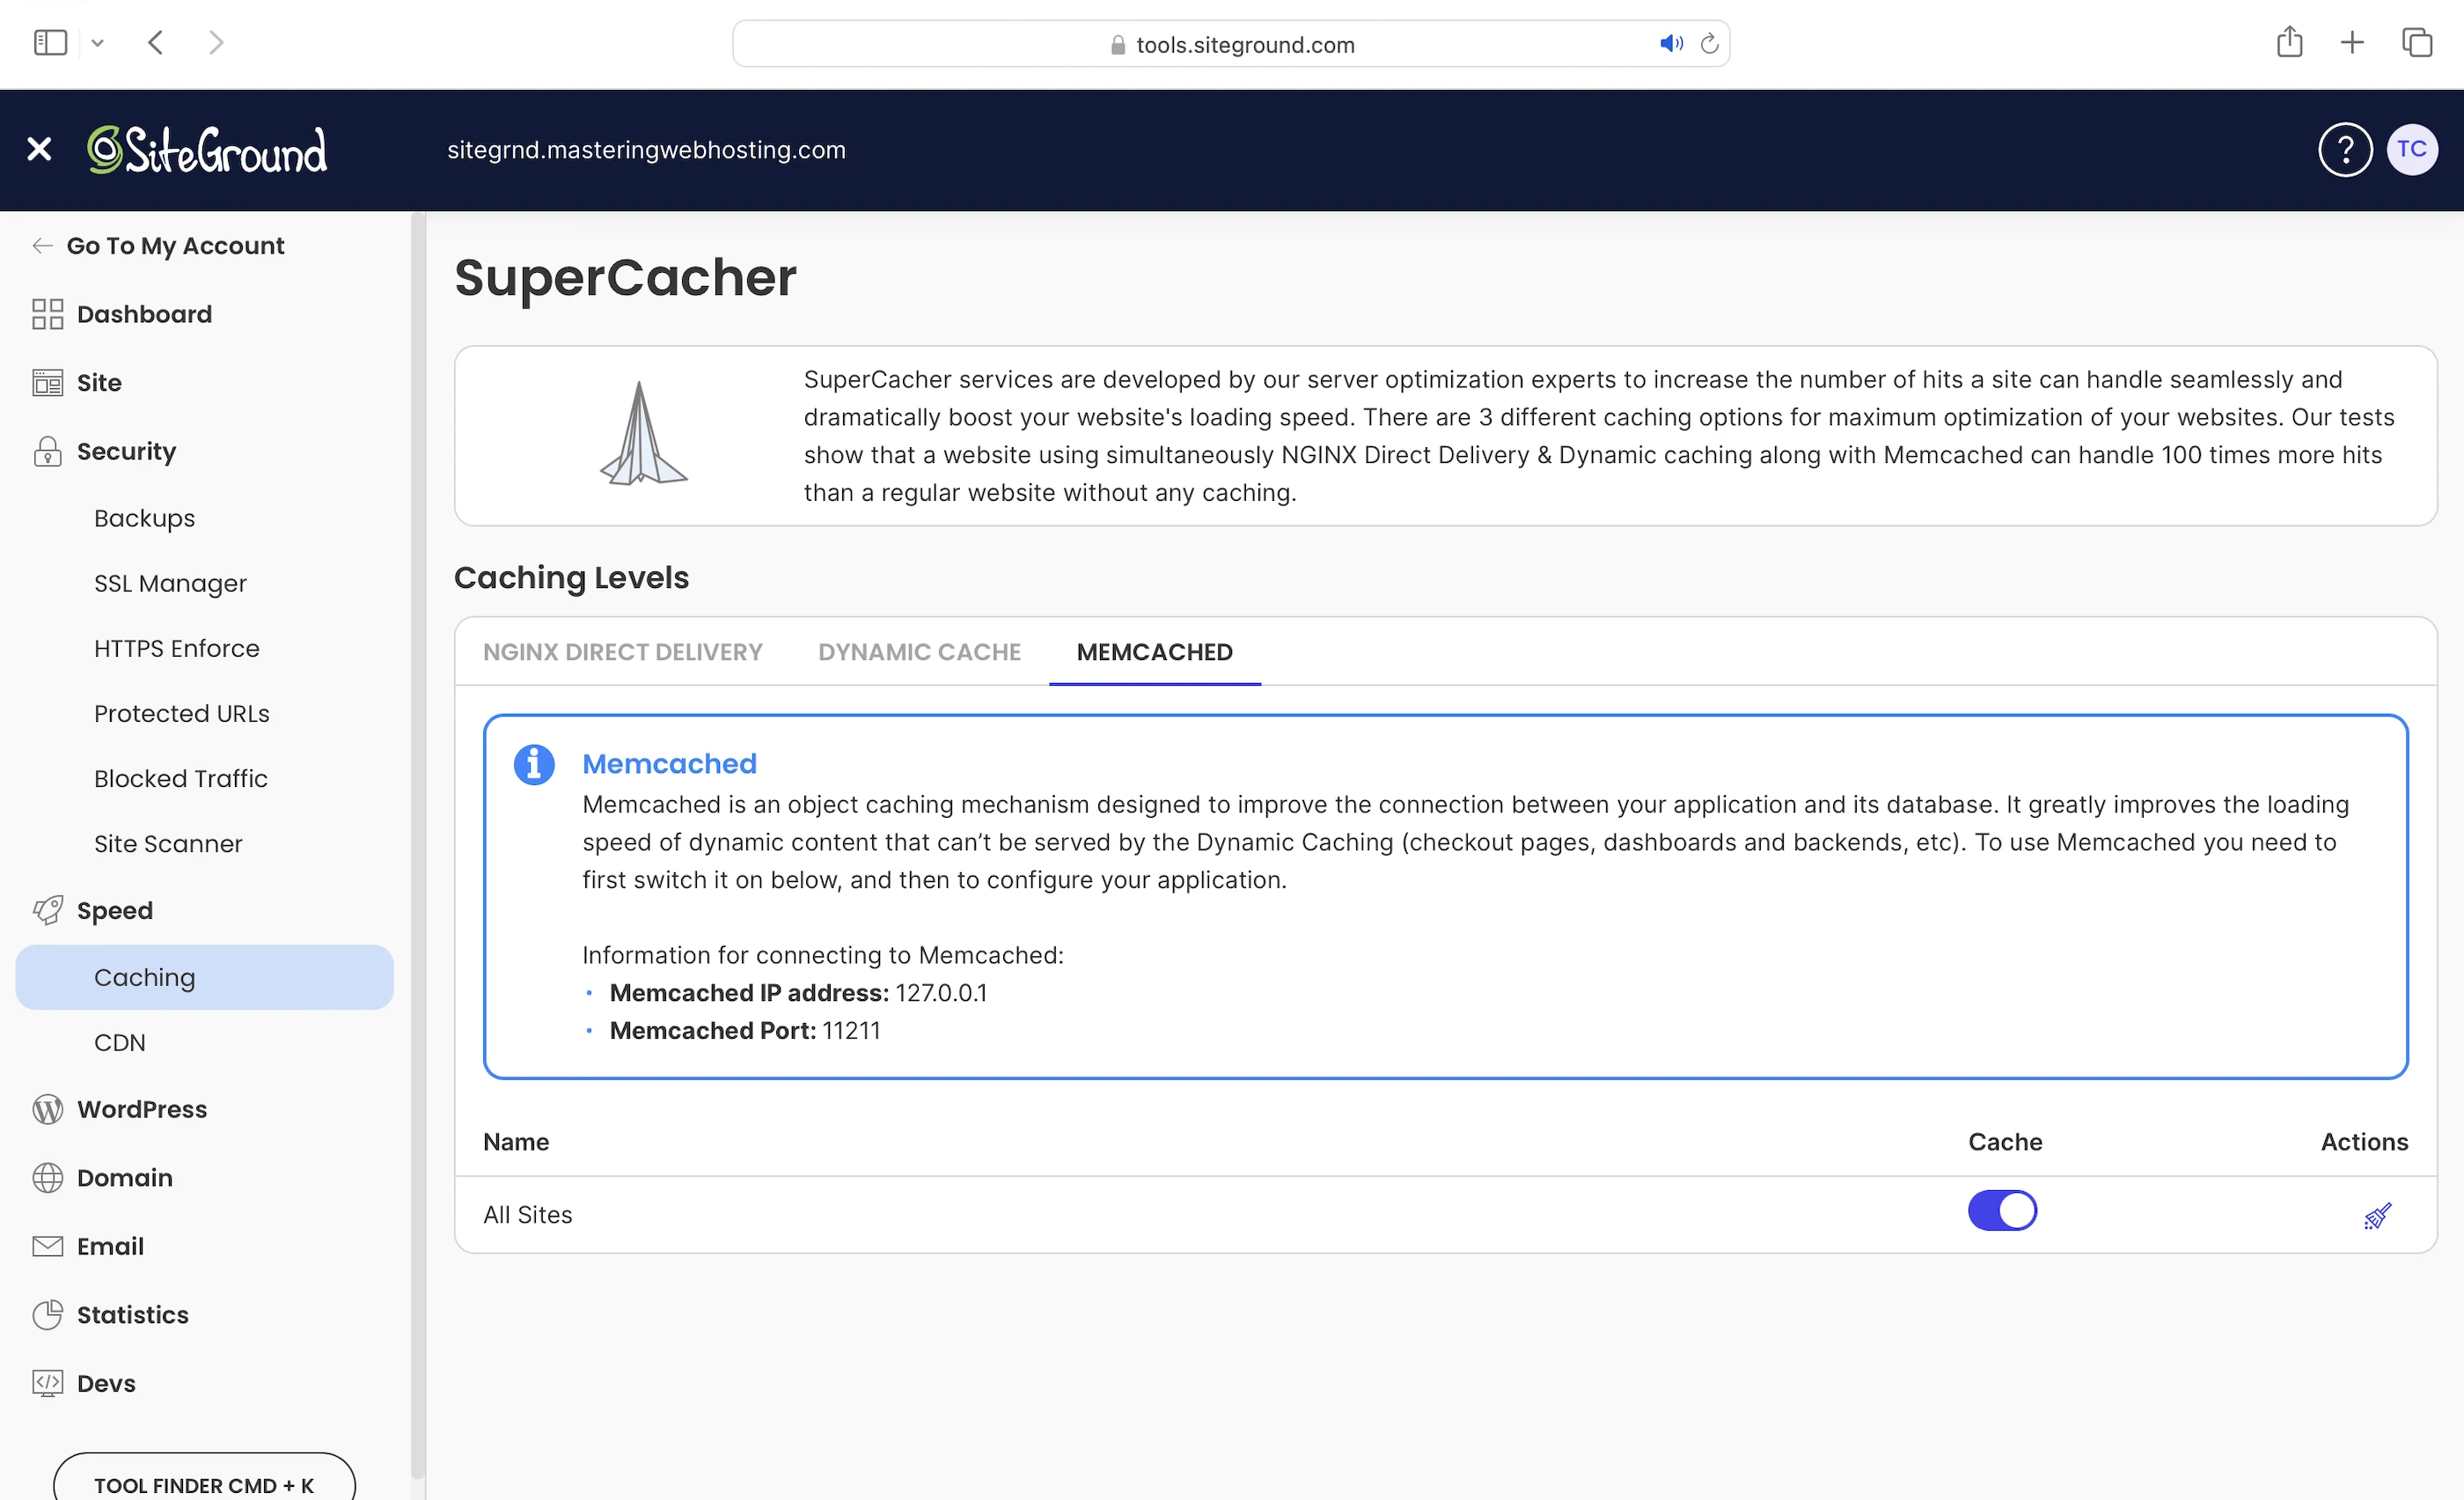Mute tab audio speaker icon

pos(1670,44)
